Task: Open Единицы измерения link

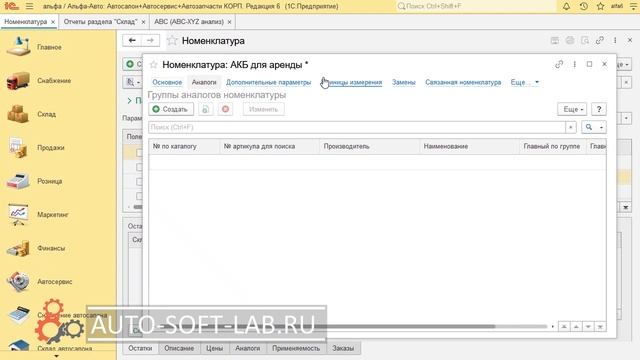Action: (352, 82)
